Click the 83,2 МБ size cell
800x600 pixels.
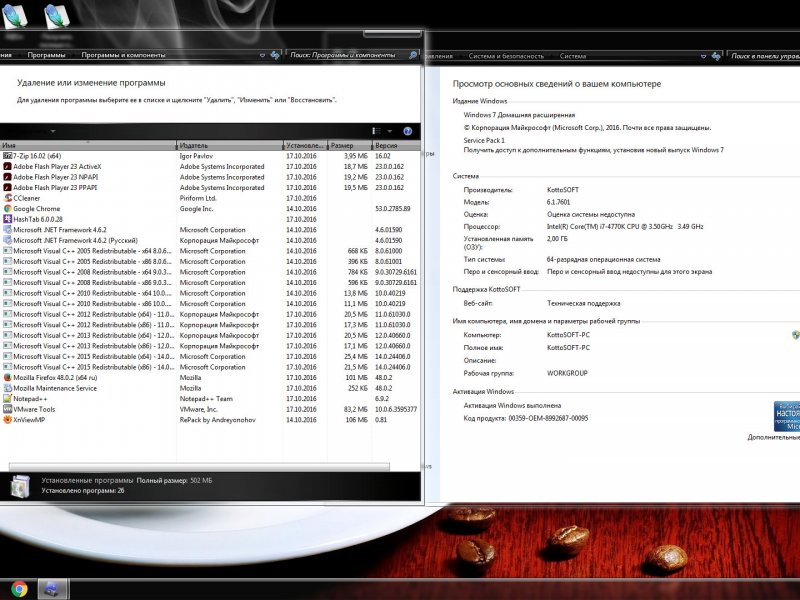(x=356, y=409)
